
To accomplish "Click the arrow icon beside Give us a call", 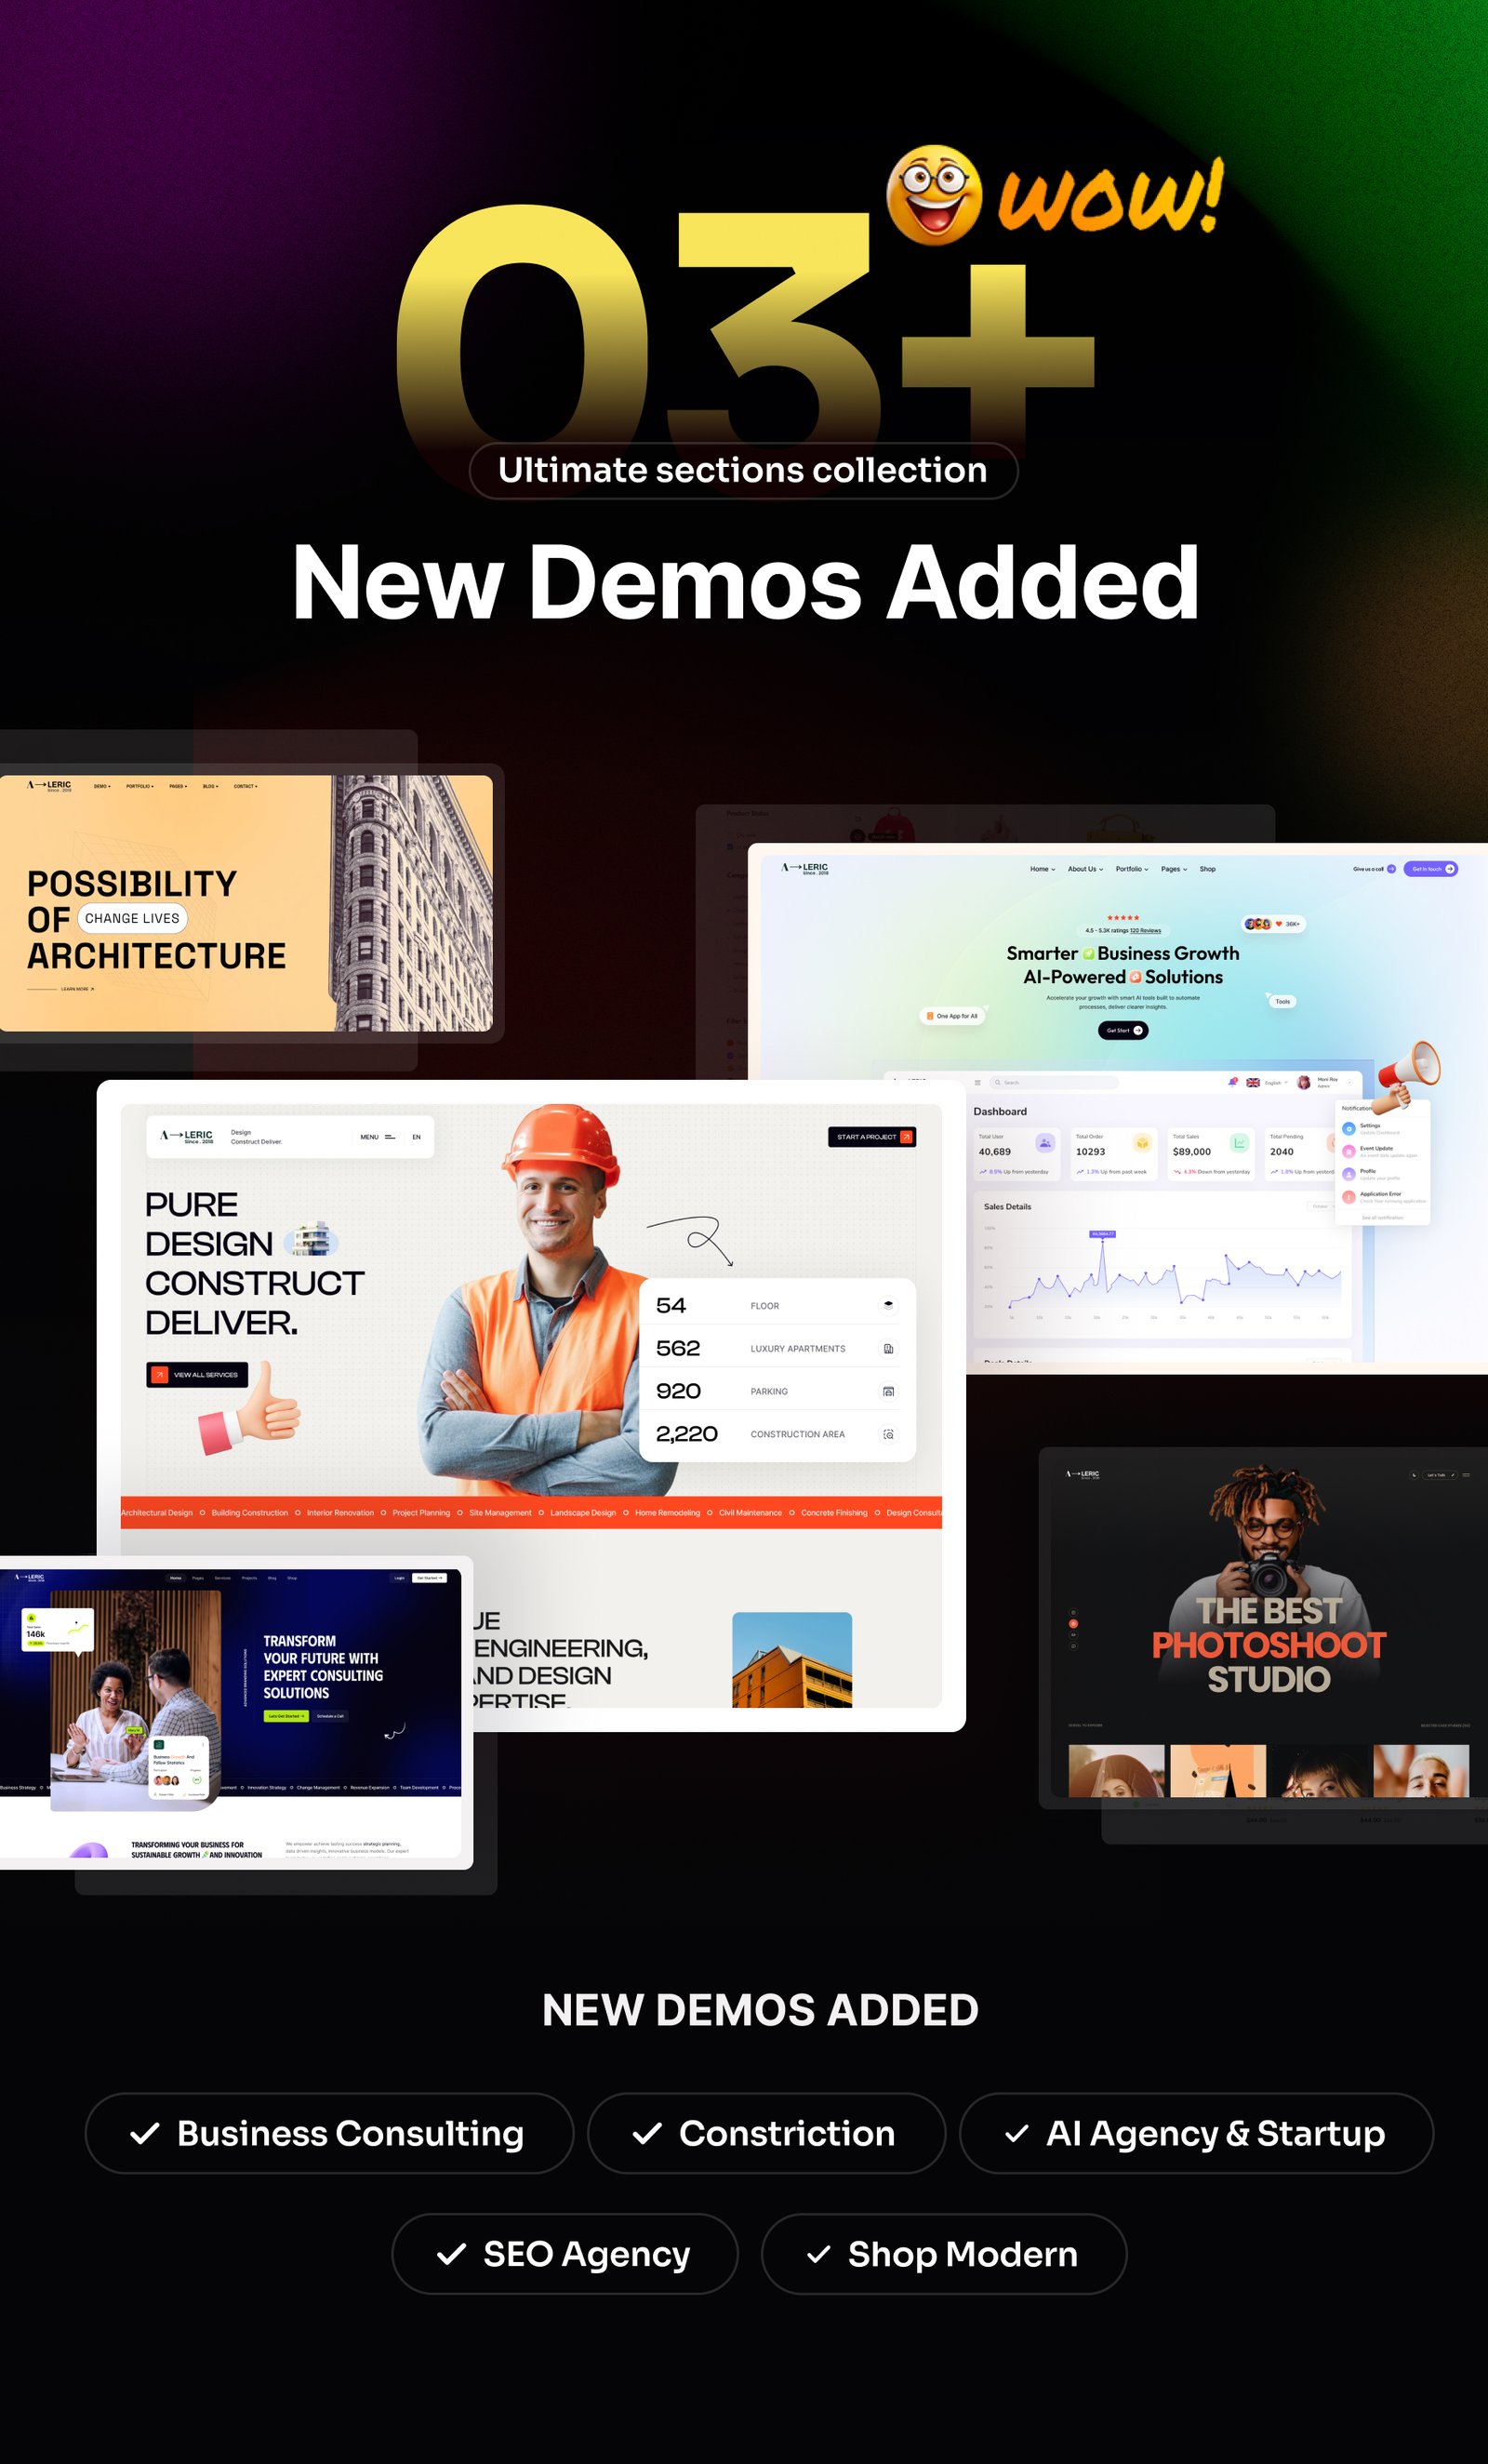I will tap(1391, 869).
